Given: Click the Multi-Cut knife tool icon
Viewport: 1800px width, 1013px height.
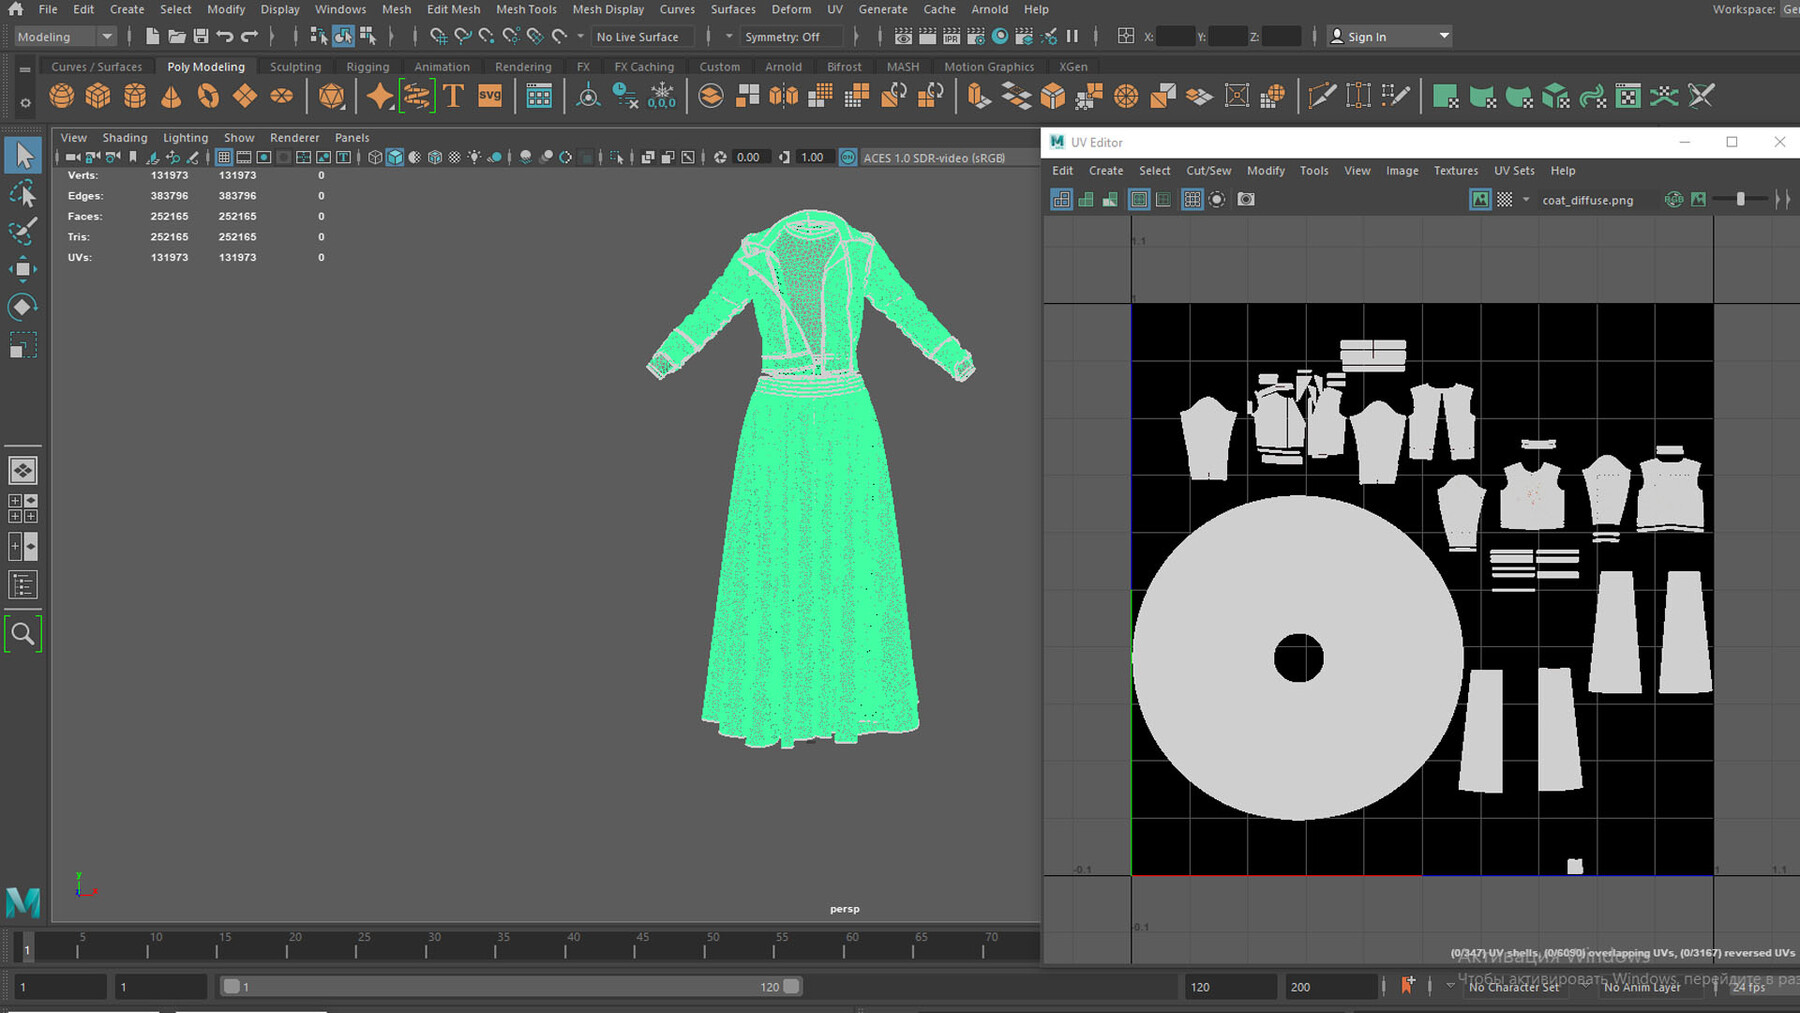Looking at the screenshot, I should click(x=1321, y=96).
